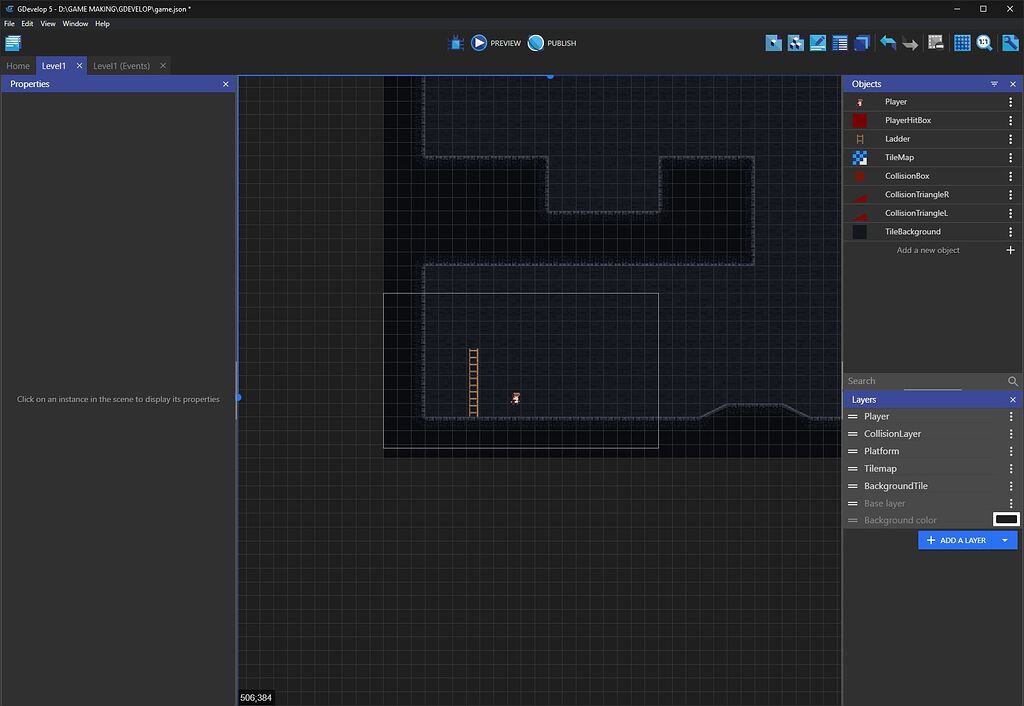Open scene properties with the wrench icon
This screenshot has width=1024, height=706.
[1009, 42]
